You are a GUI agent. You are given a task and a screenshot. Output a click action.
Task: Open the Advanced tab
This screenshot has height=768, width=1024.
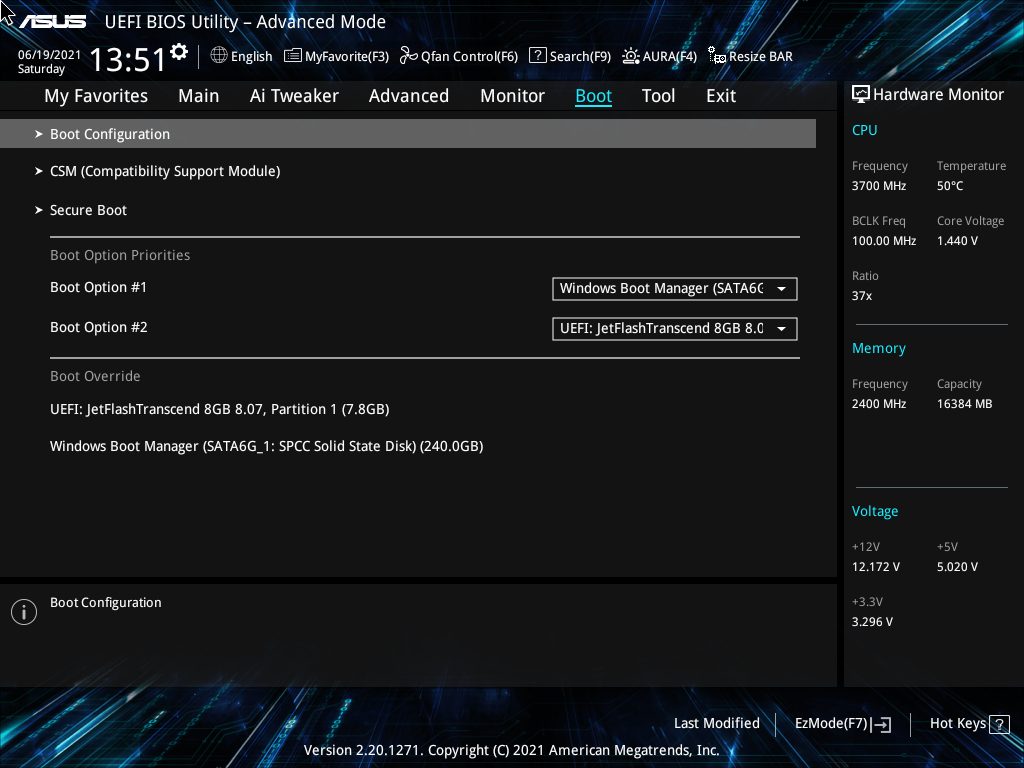click(409, 95)
